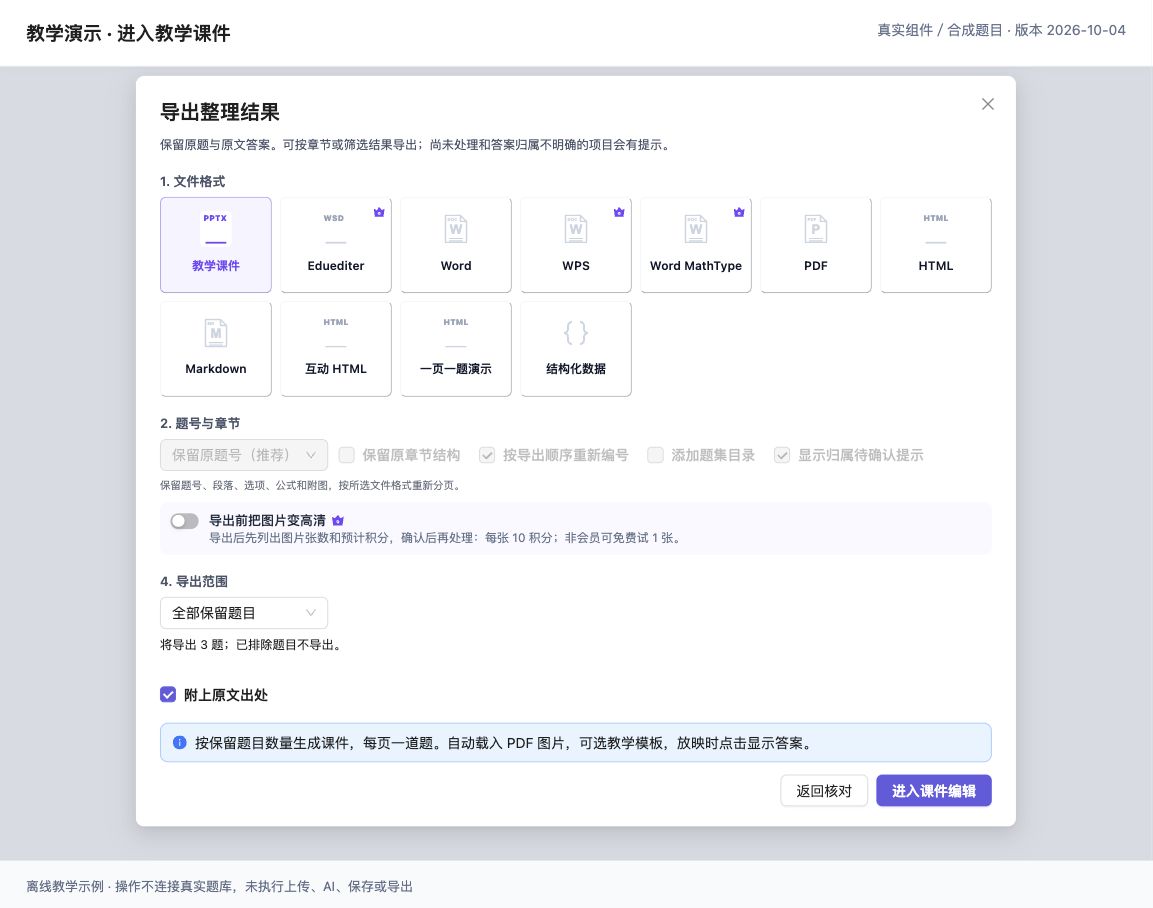Open the 保留原题号（推荐） dropdown
This screenshot has width=1153, height=908.
pos(244,455)
